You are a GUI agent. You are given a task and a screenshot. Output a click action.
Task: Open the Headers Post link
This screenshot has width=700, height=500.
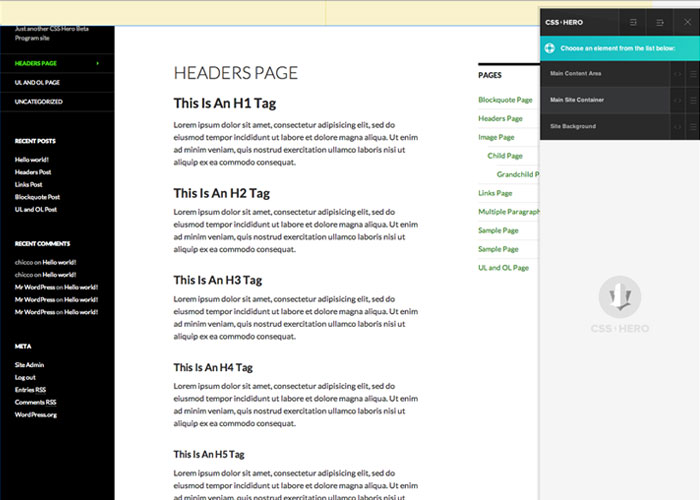point(33,172)
